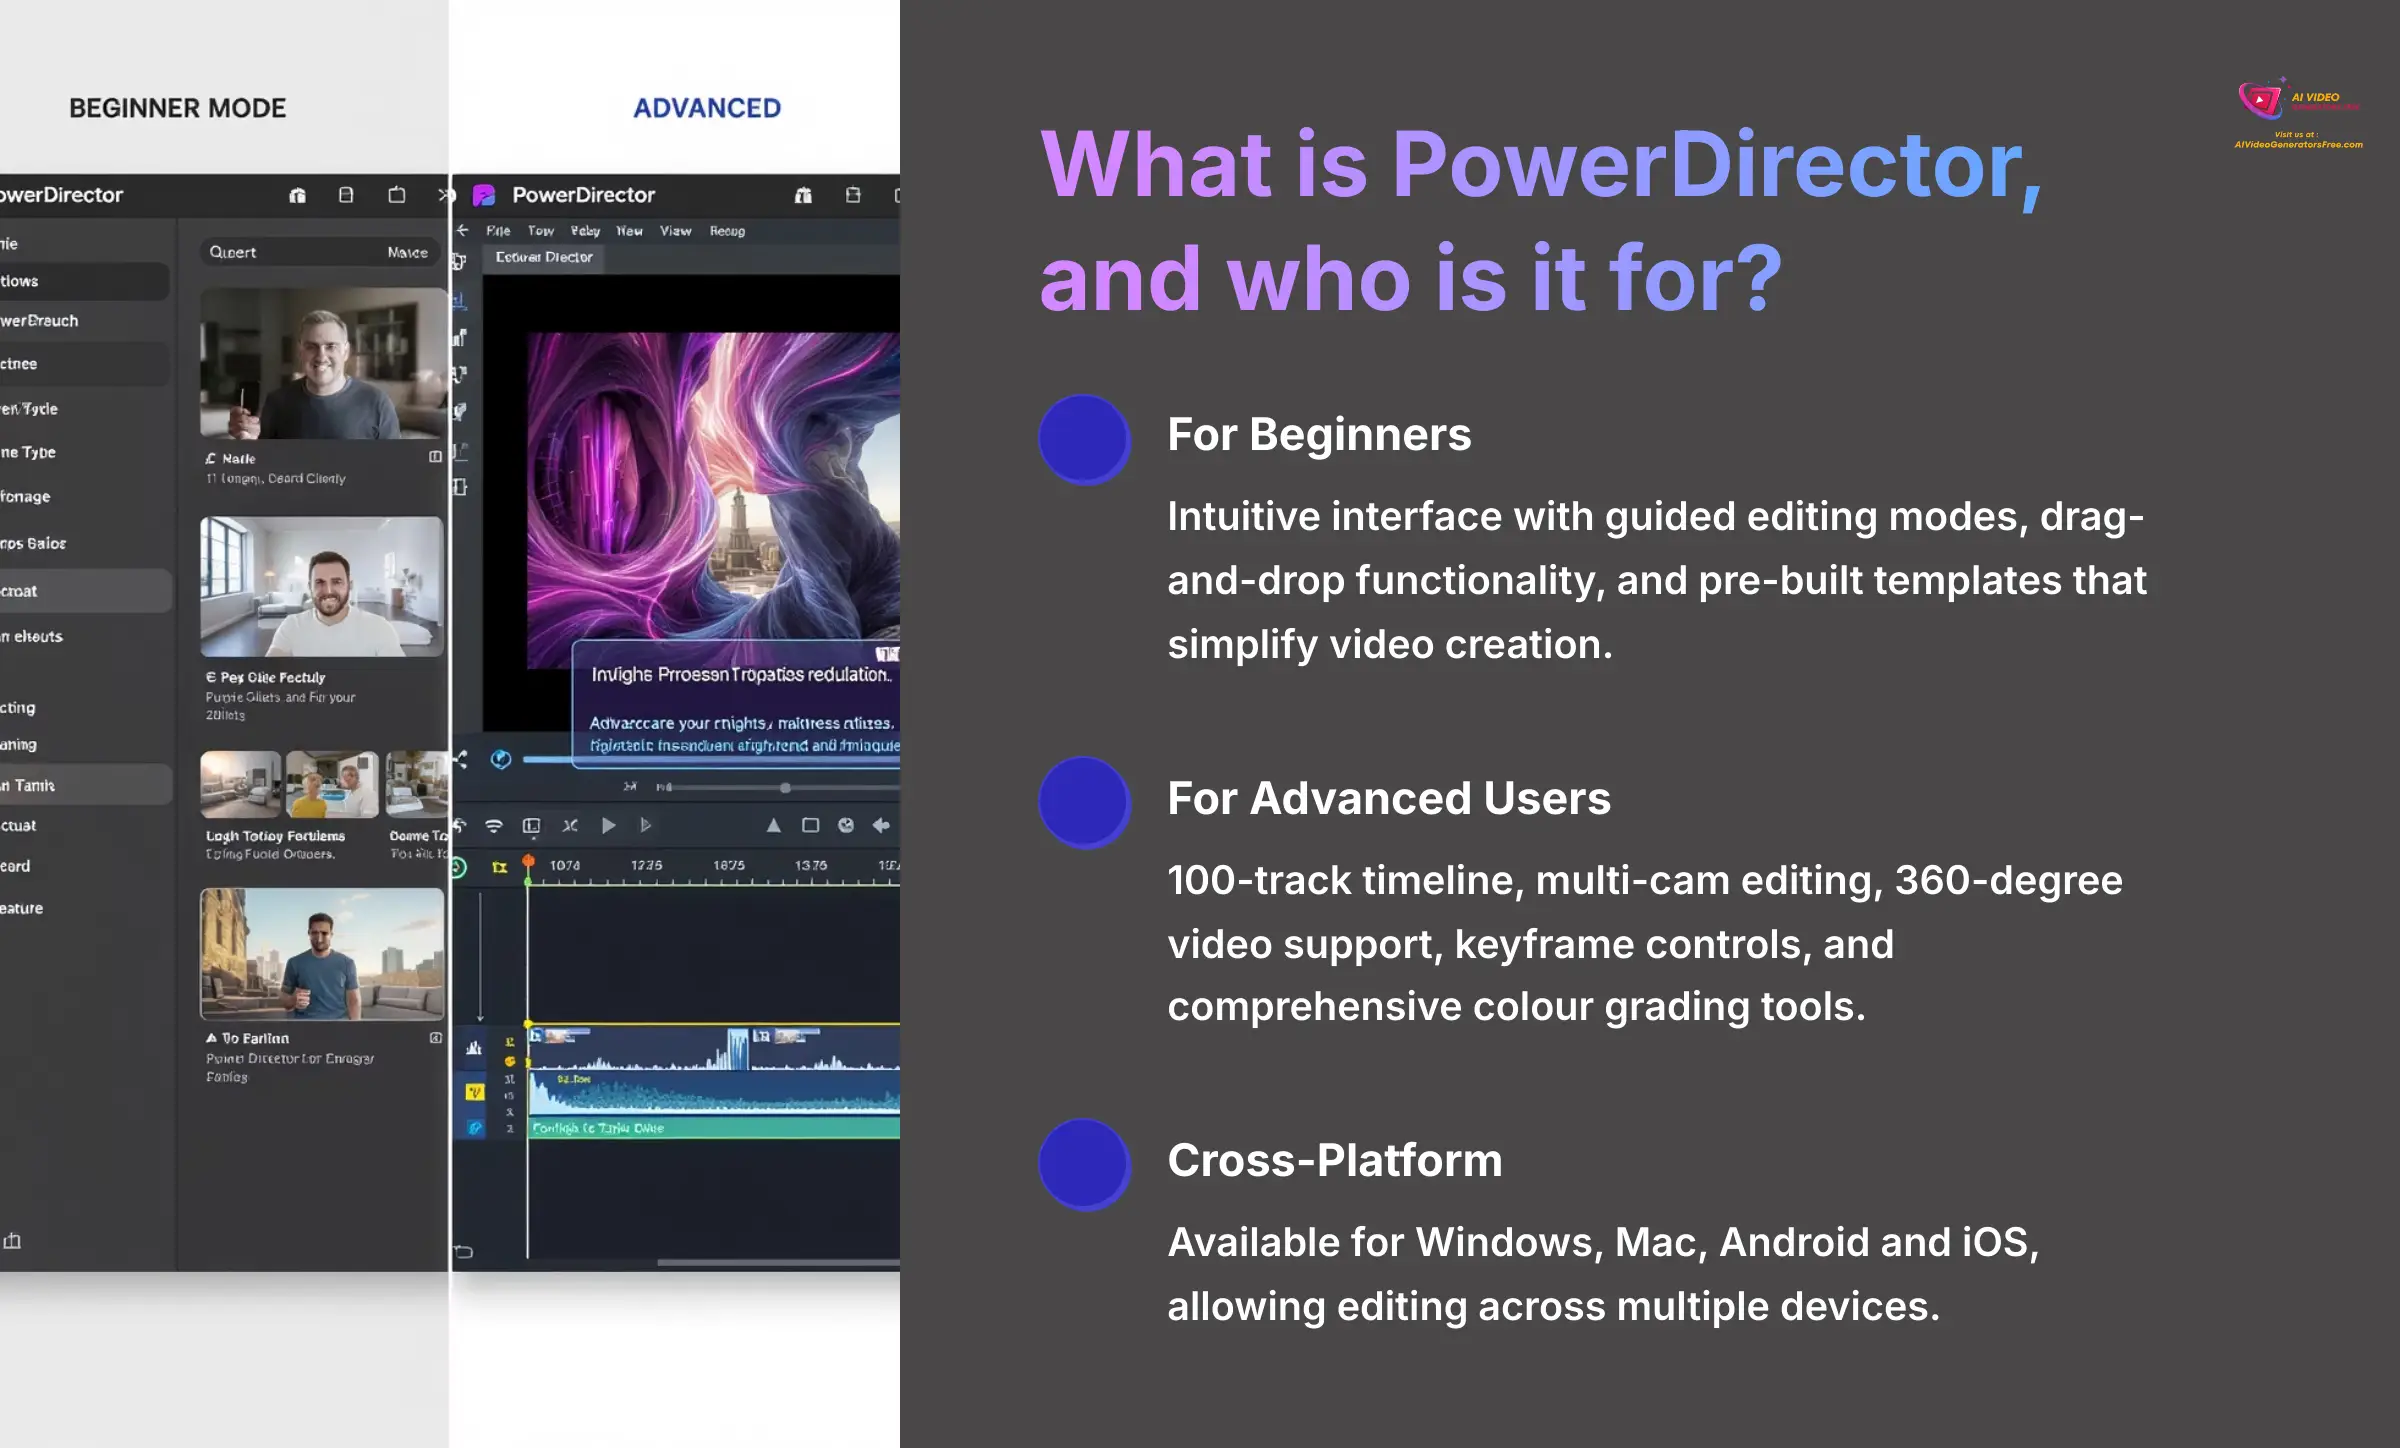2400x1448 pixels.
Task: Click the upward triangle icon in transport toolbar
Action: pos(773,826)
